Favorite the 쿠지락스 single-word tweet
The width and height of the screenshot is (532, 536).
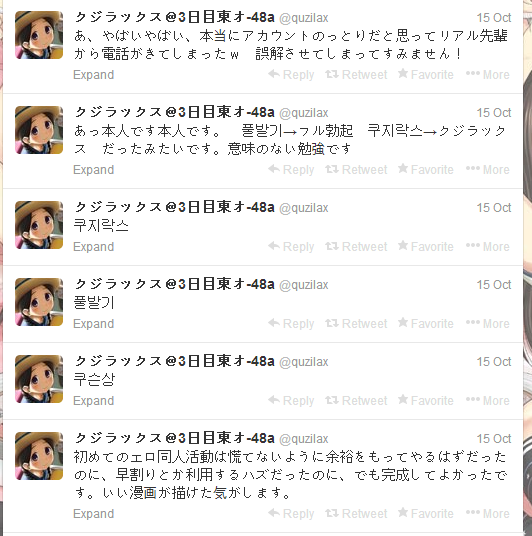tap(426, 246)
